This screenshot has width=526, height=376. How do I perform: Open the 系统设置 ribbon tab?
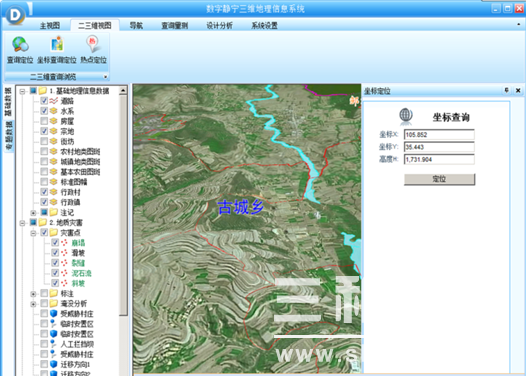click(x=264, y=25)
